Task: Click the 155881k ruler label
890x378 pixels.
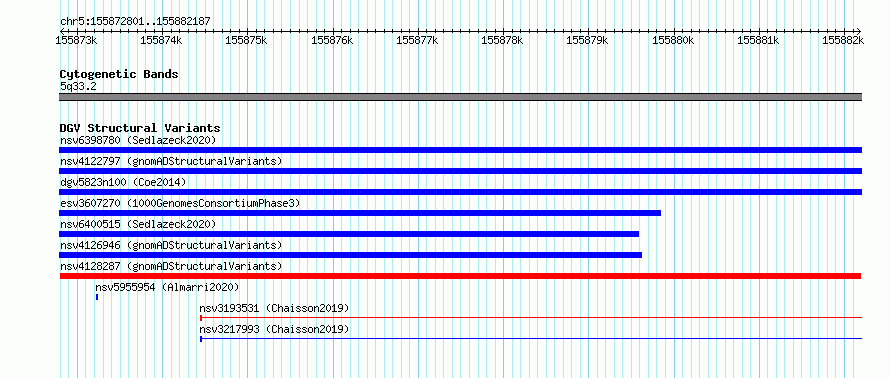Action: coord(759,40)
